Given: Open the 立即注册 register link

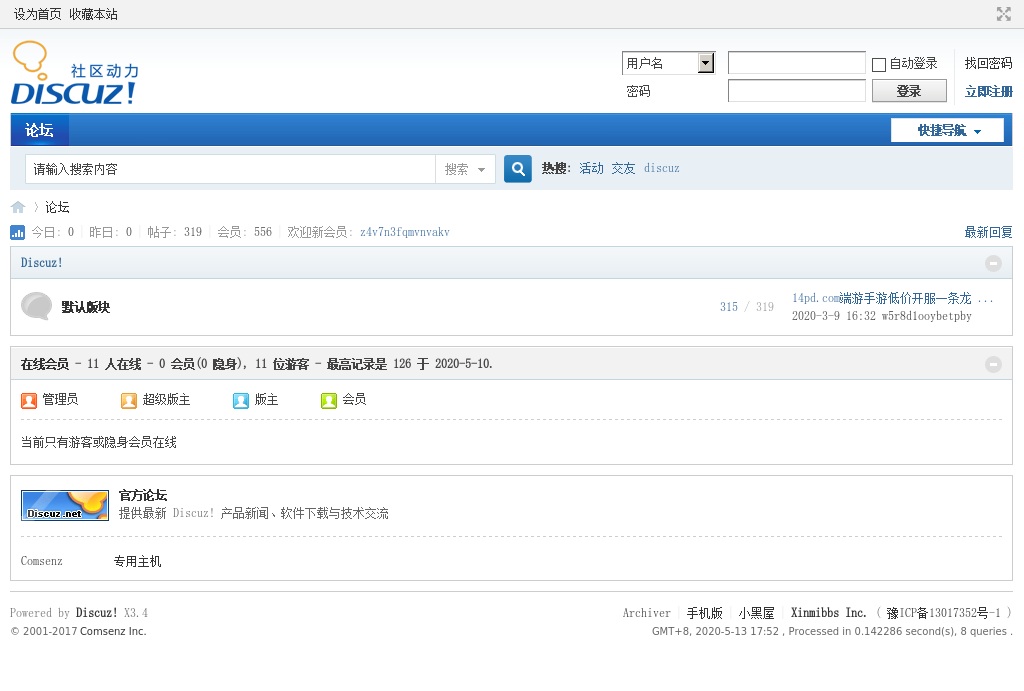Looking at the screenshot, I should [x=988, y=91].
